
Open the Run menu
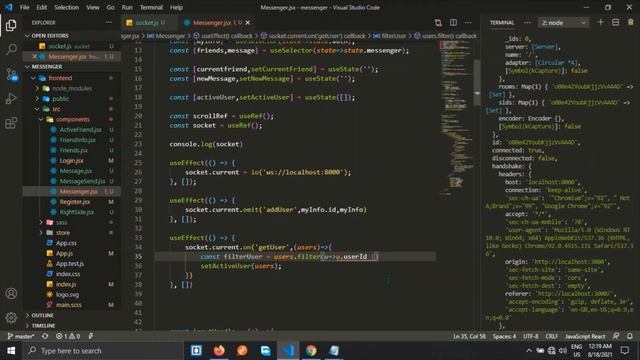[x=127, y=7]
